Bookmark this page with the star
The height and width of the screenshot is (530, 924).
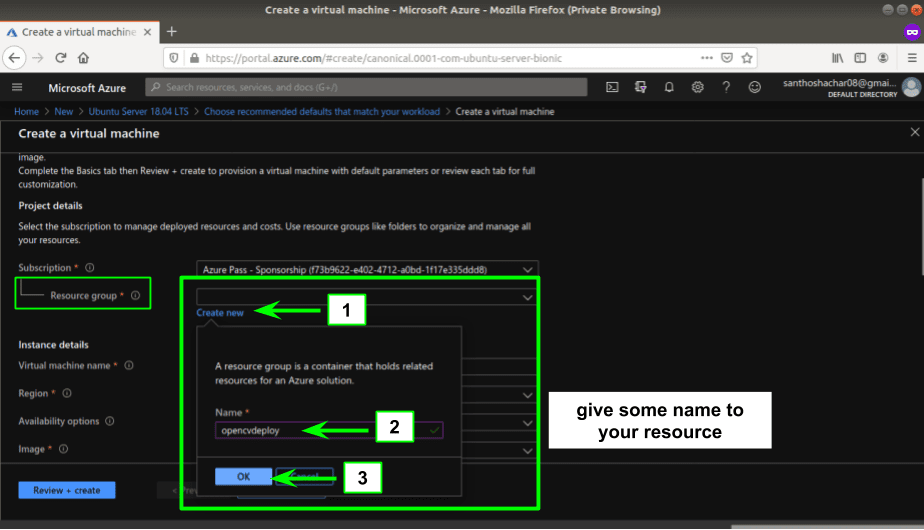point(747,58)
